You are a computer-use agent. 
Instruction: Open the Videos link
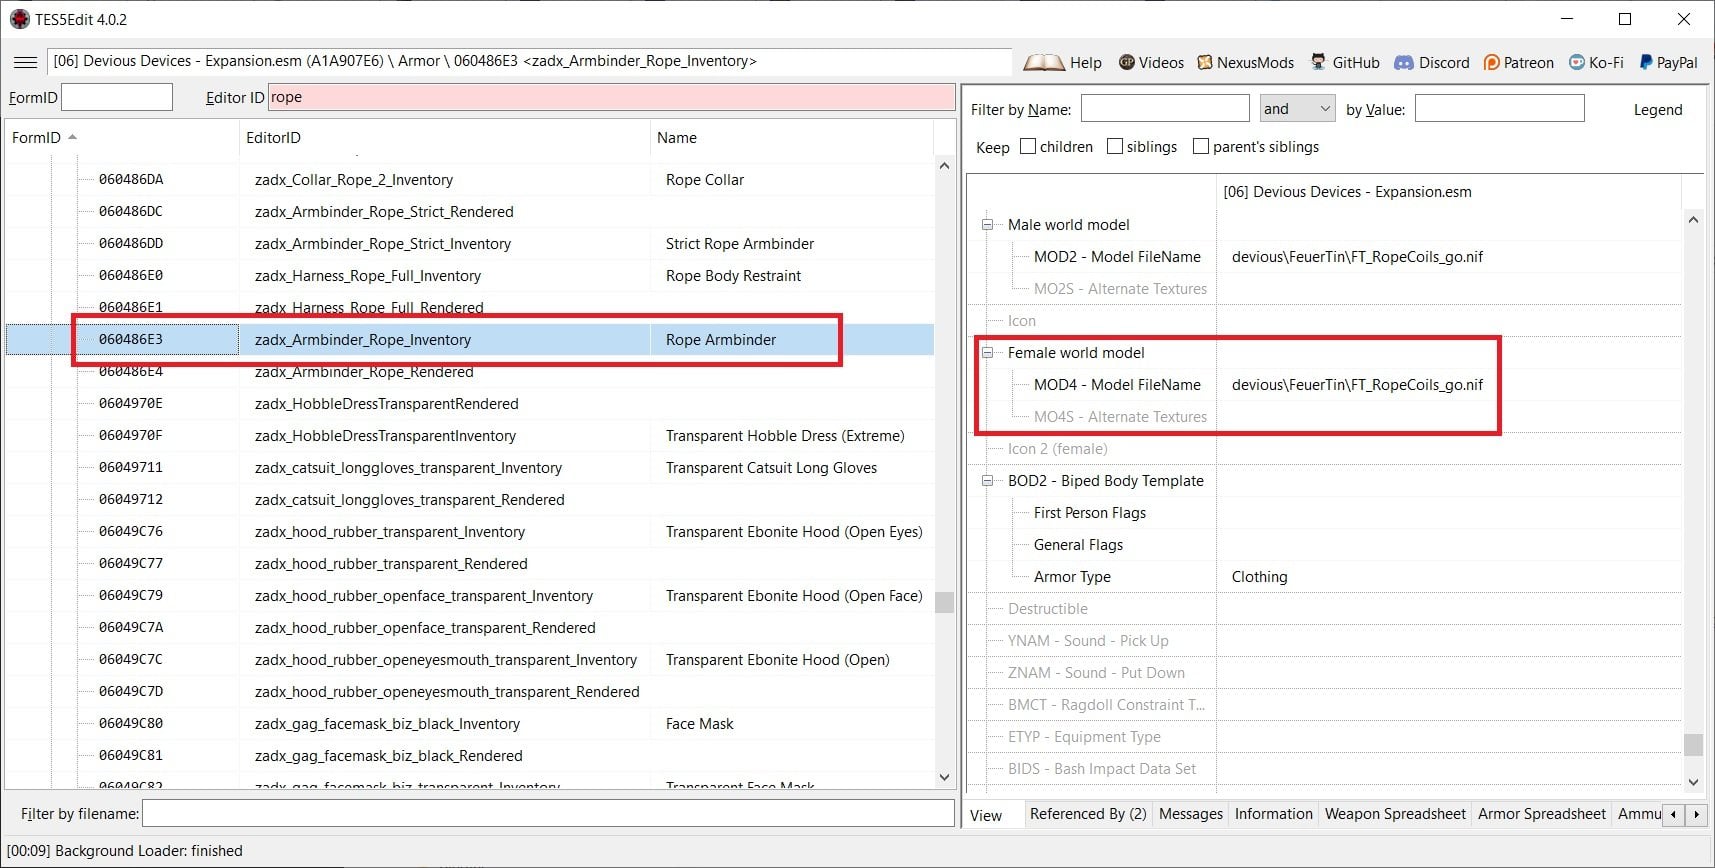[1151, 62]
